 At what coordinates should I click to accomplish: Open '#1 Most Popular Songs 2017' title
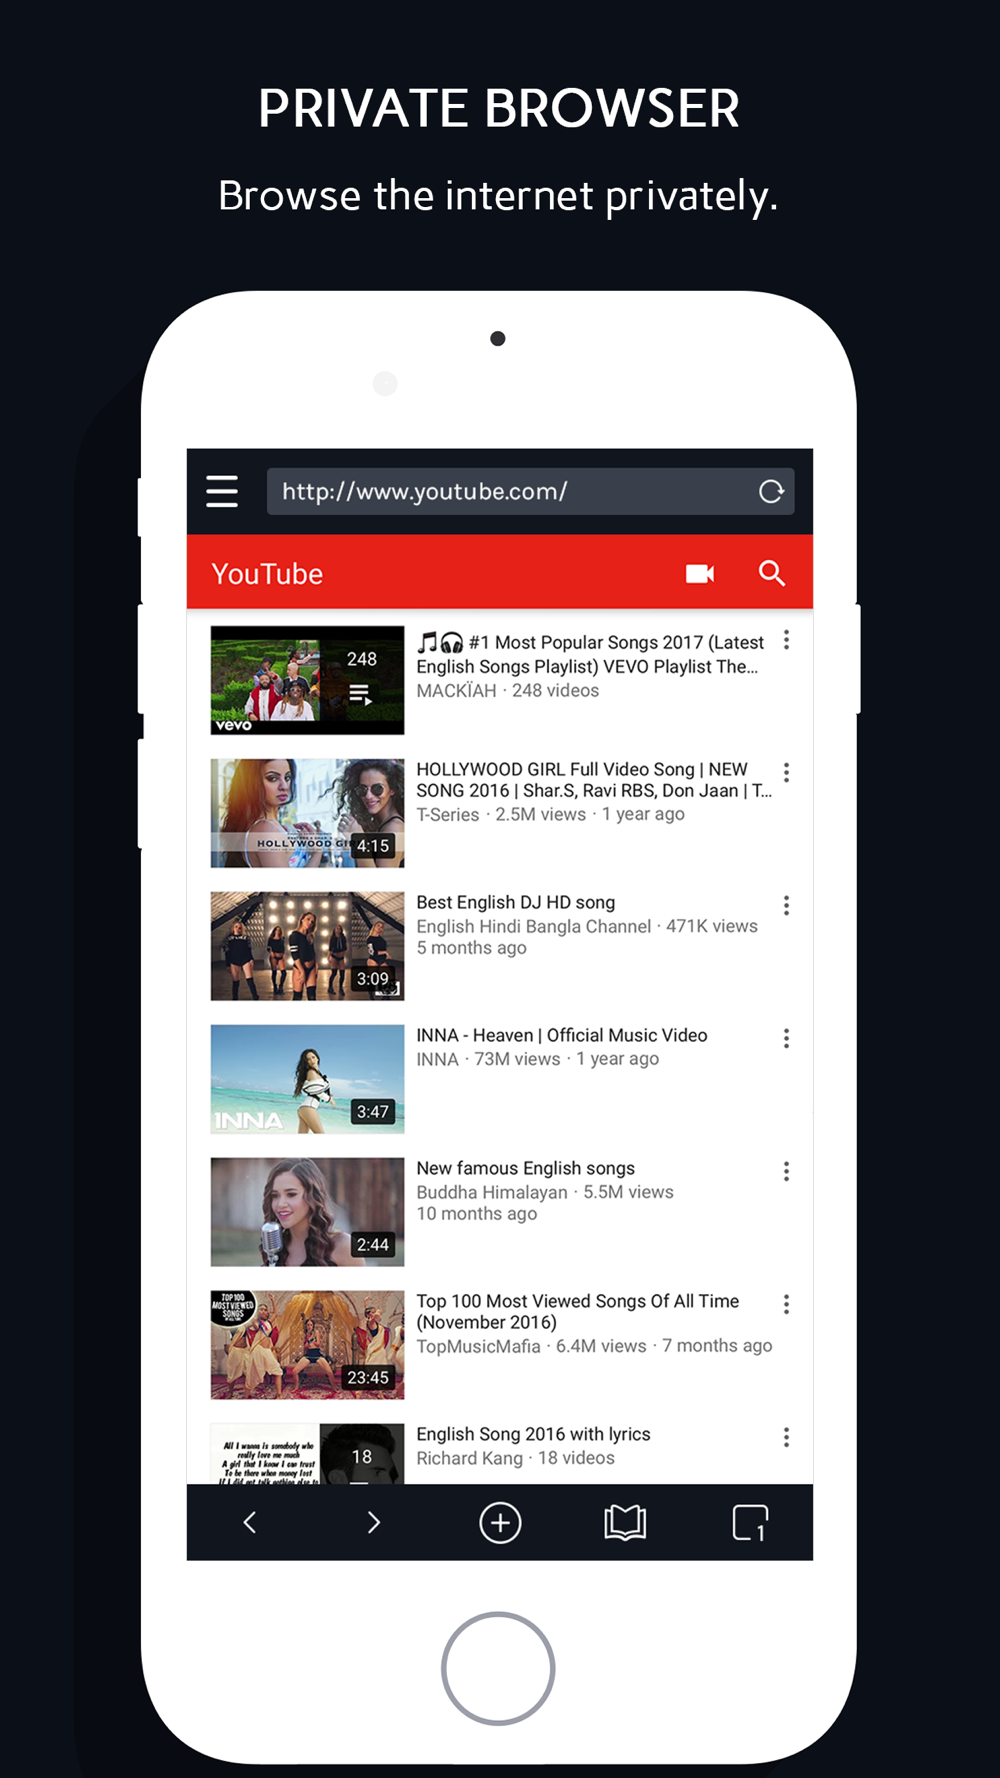click(x=590, y=654)
